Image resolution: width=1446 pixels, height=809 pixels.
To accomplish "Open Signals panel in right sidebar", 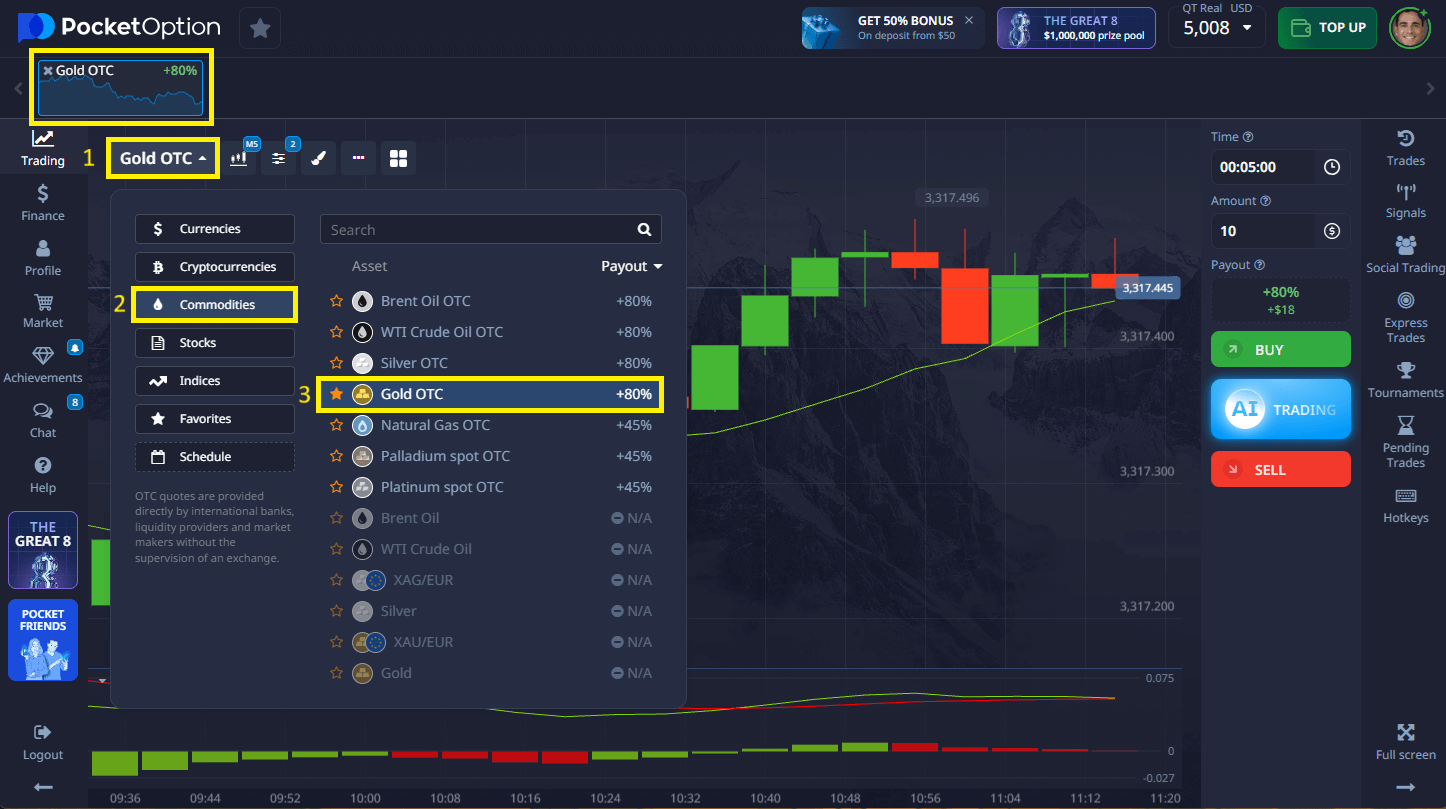I will (x=1405, y=201).
